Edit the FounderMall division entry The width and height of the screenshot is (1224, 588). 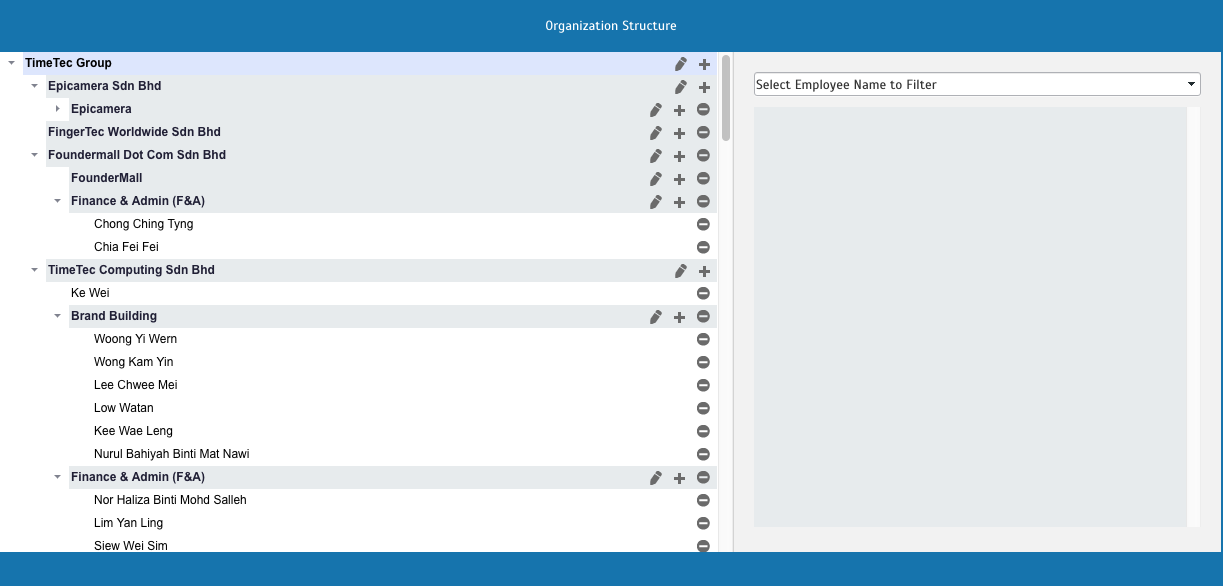pos(656,179)
